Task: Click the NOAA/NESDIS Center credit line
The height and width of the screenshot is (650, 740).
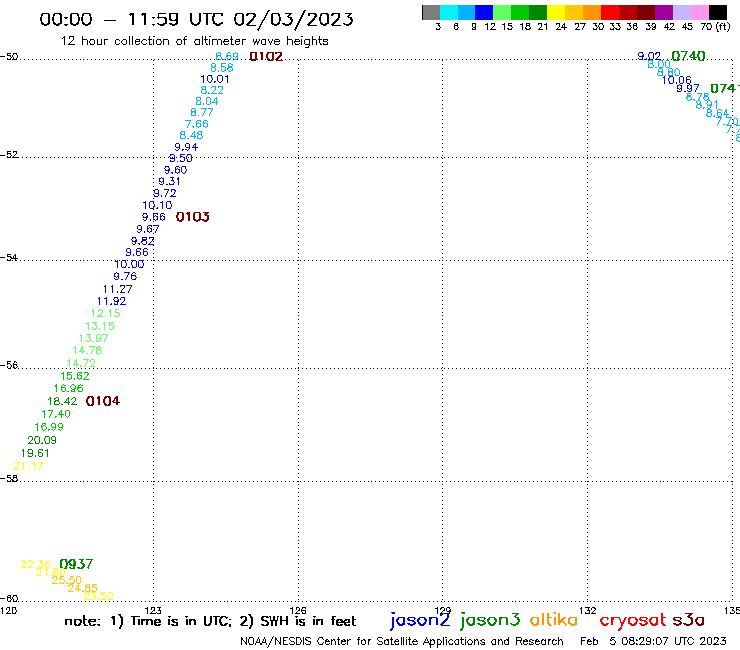Action: (x=402, y=642)
